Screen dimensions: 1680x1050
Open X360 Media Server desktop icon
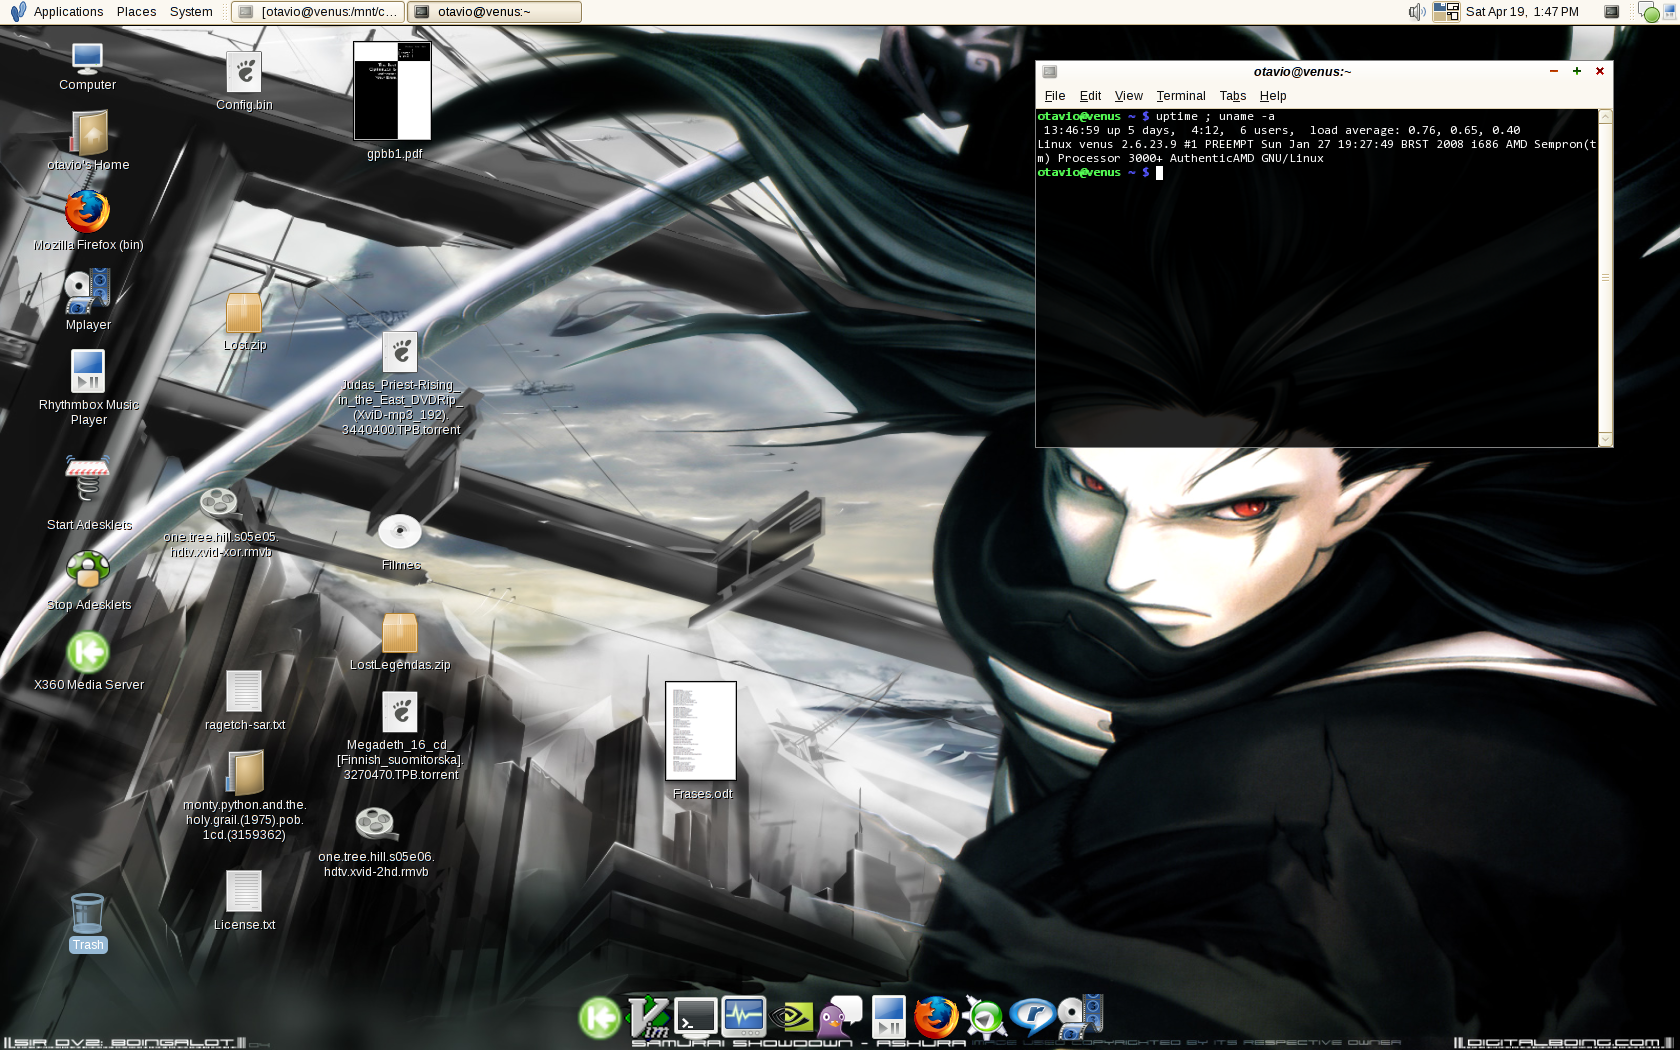coord(88,652)
